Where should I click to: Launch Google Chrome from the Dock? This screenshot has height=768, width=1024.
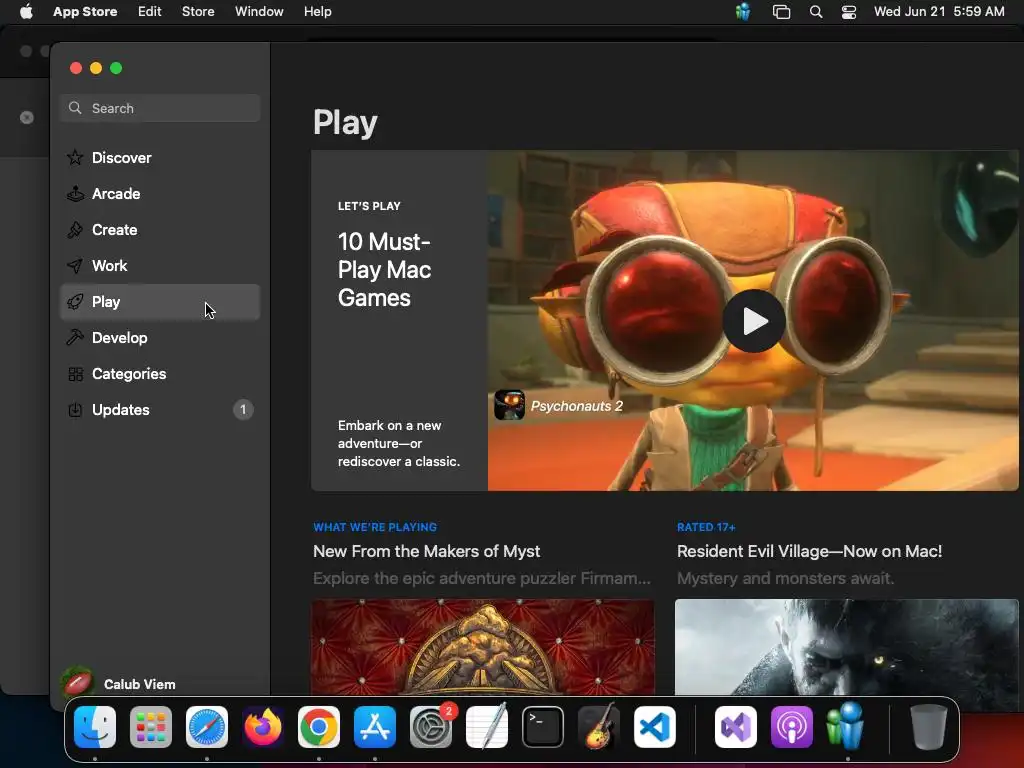319,727
